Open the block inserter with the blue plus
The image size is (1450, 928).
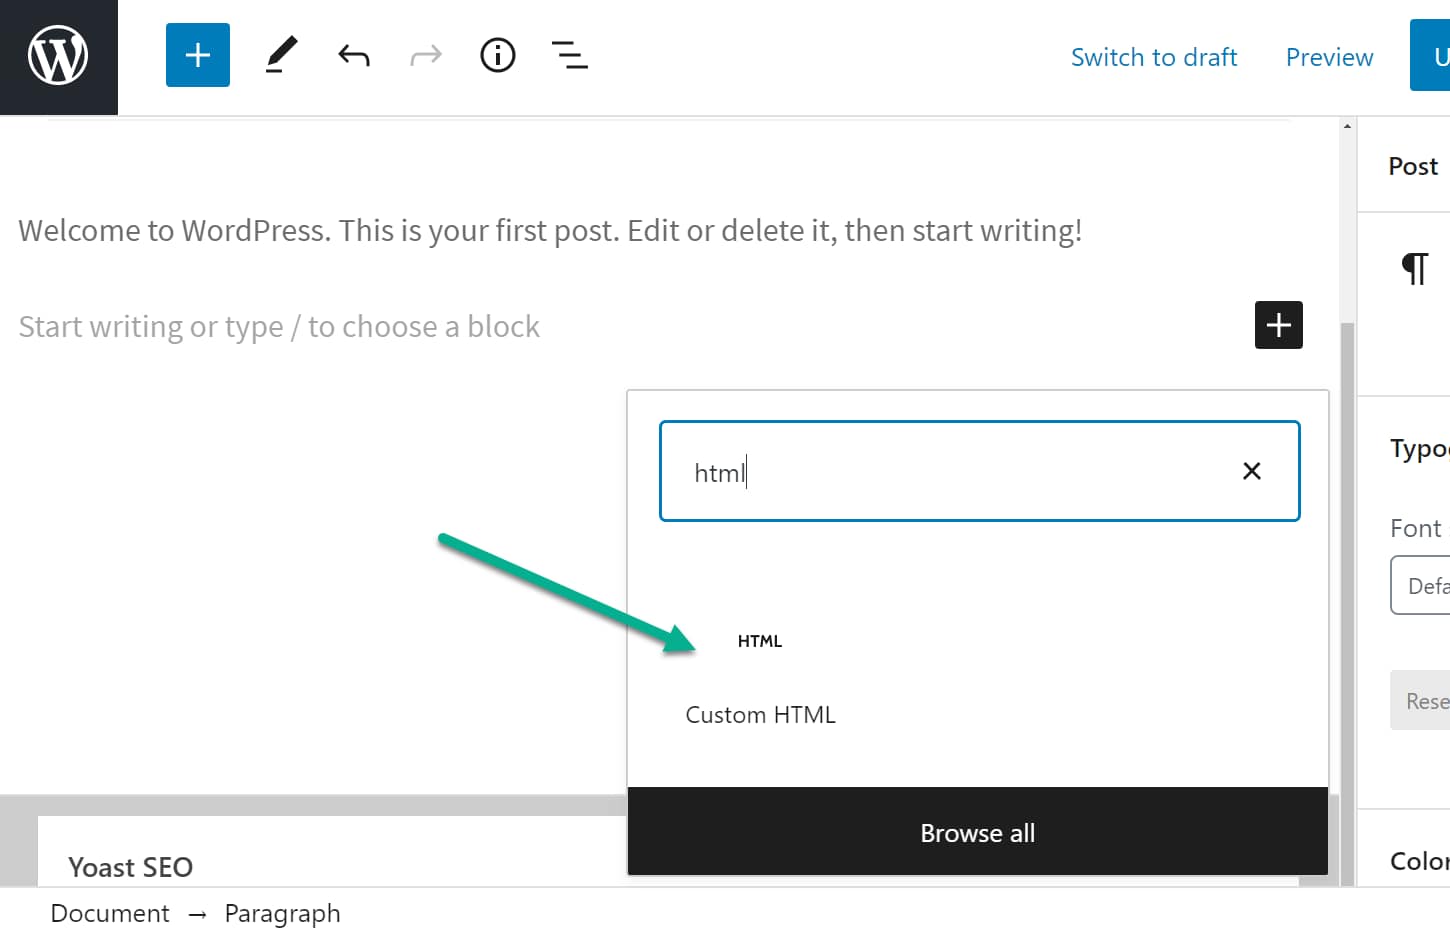[x=197, y=55]
